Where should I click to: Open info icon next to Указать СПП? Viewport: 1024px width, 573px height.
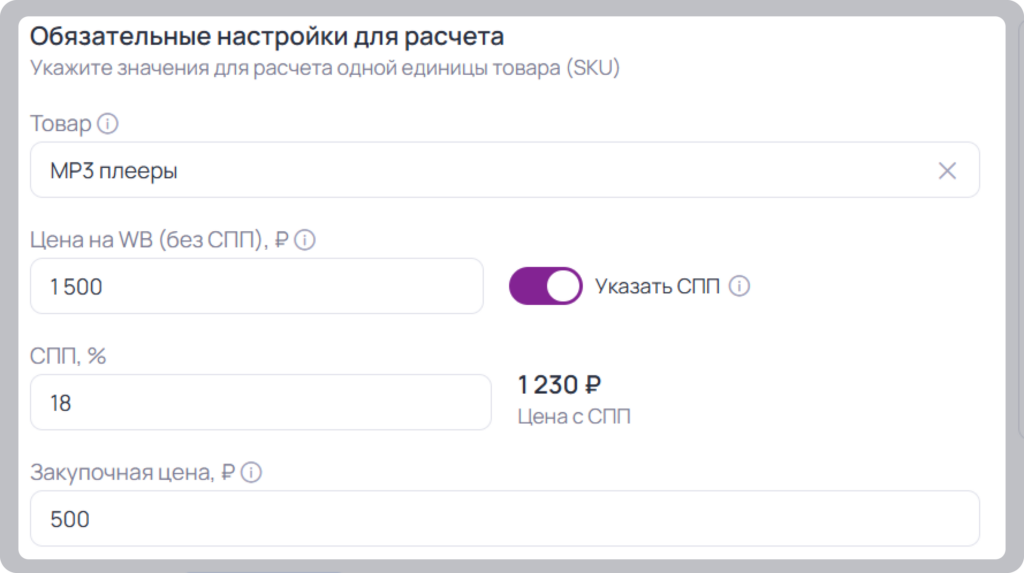pos(739,286)
